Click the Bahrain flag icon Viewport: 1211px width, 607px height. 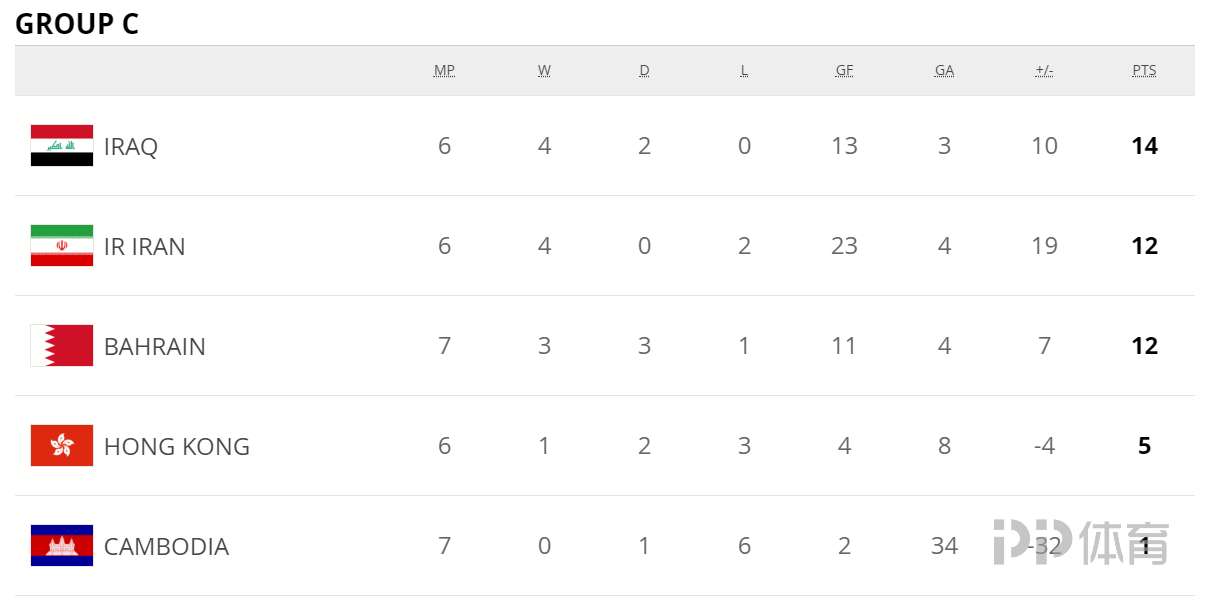(x=62, y=346)
